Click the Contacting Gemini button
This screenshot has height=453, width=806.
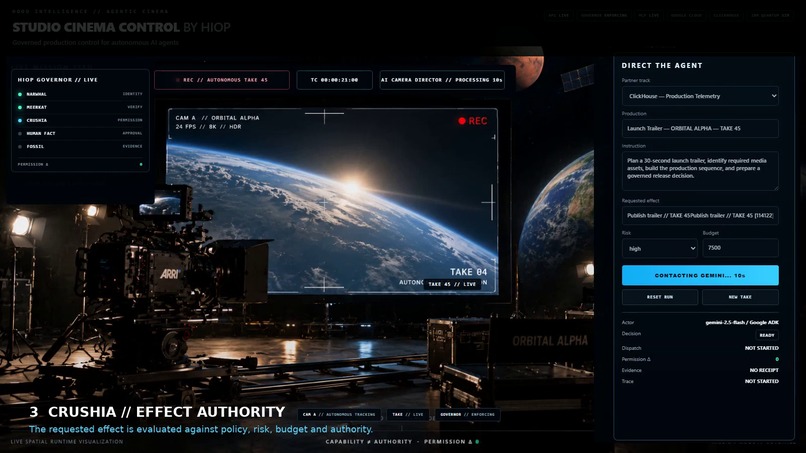pyautogui.click(x=700, y=276)
